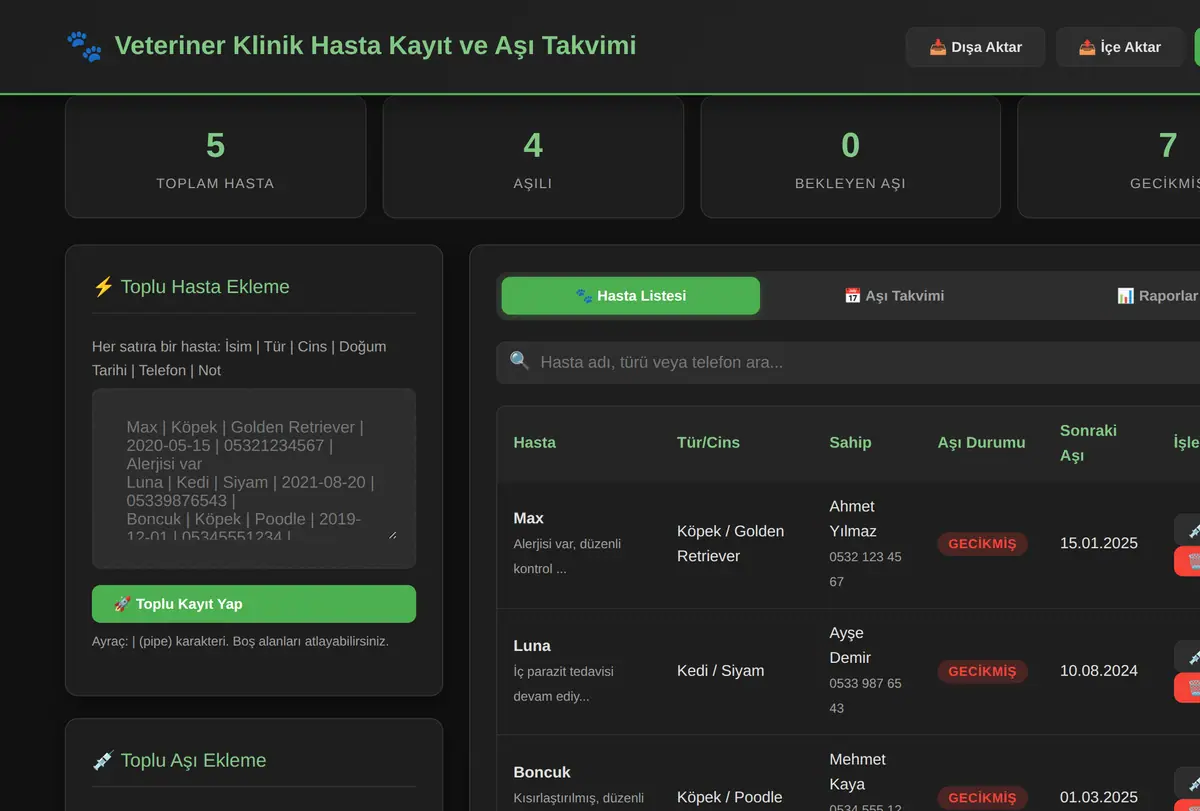Delete Luna using the red trash button
The height and width of the screenshot is (811, 1200).
[x=1188, y=688]
